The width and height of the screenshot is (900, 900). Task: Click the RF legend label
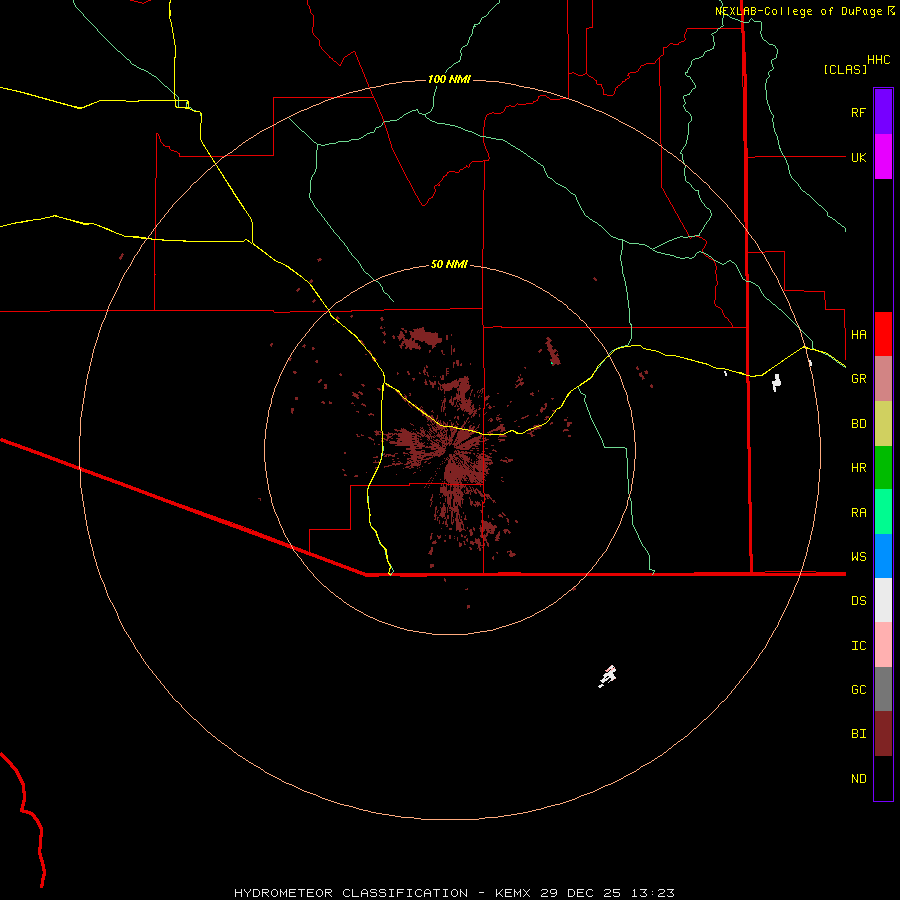pyautogui.click(x=858, y=113)
